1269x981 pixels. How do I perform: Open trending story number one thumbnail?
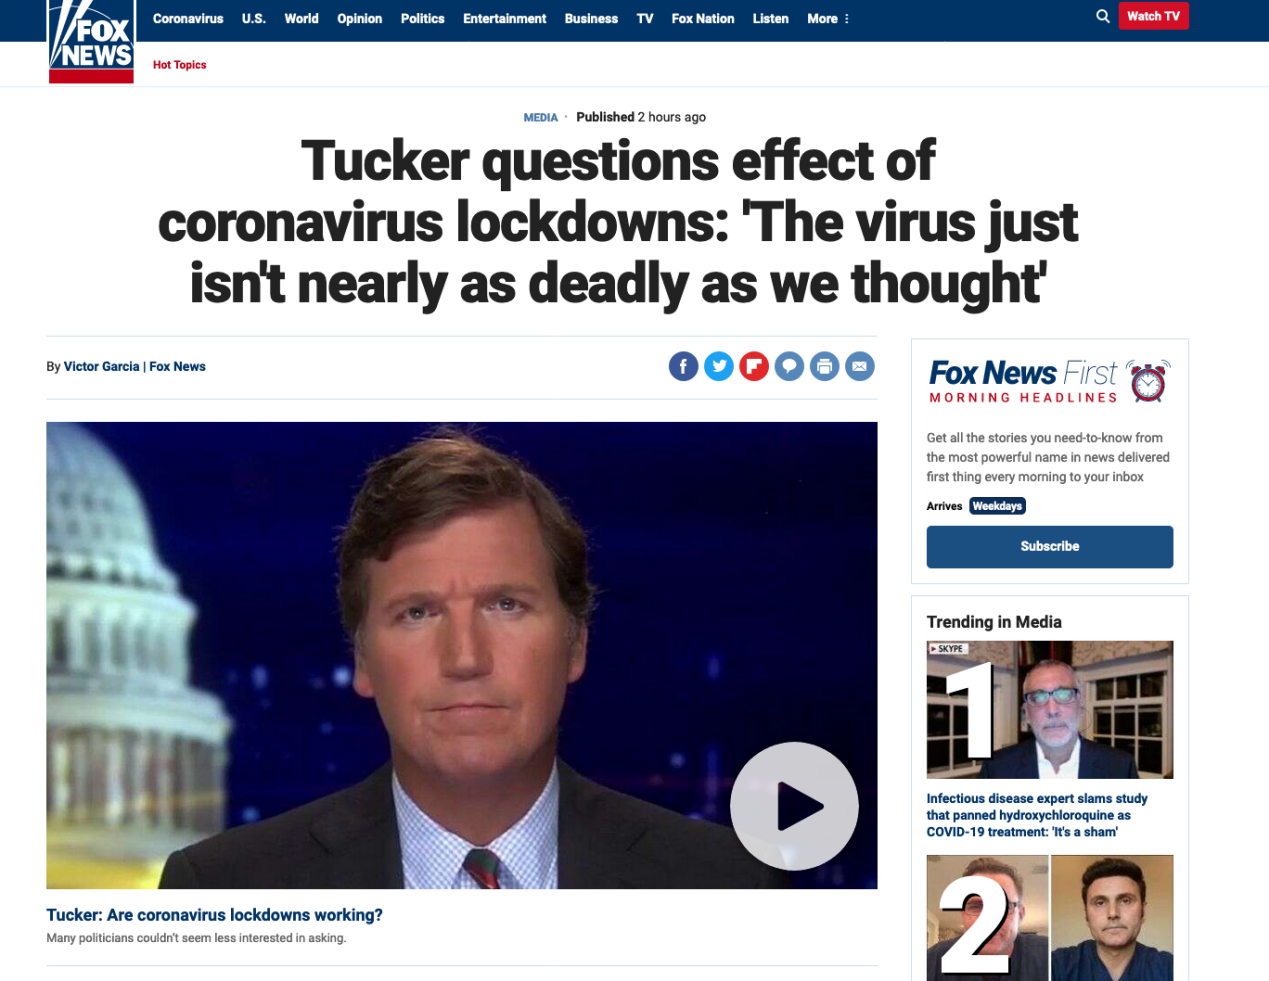[1050, 710]
